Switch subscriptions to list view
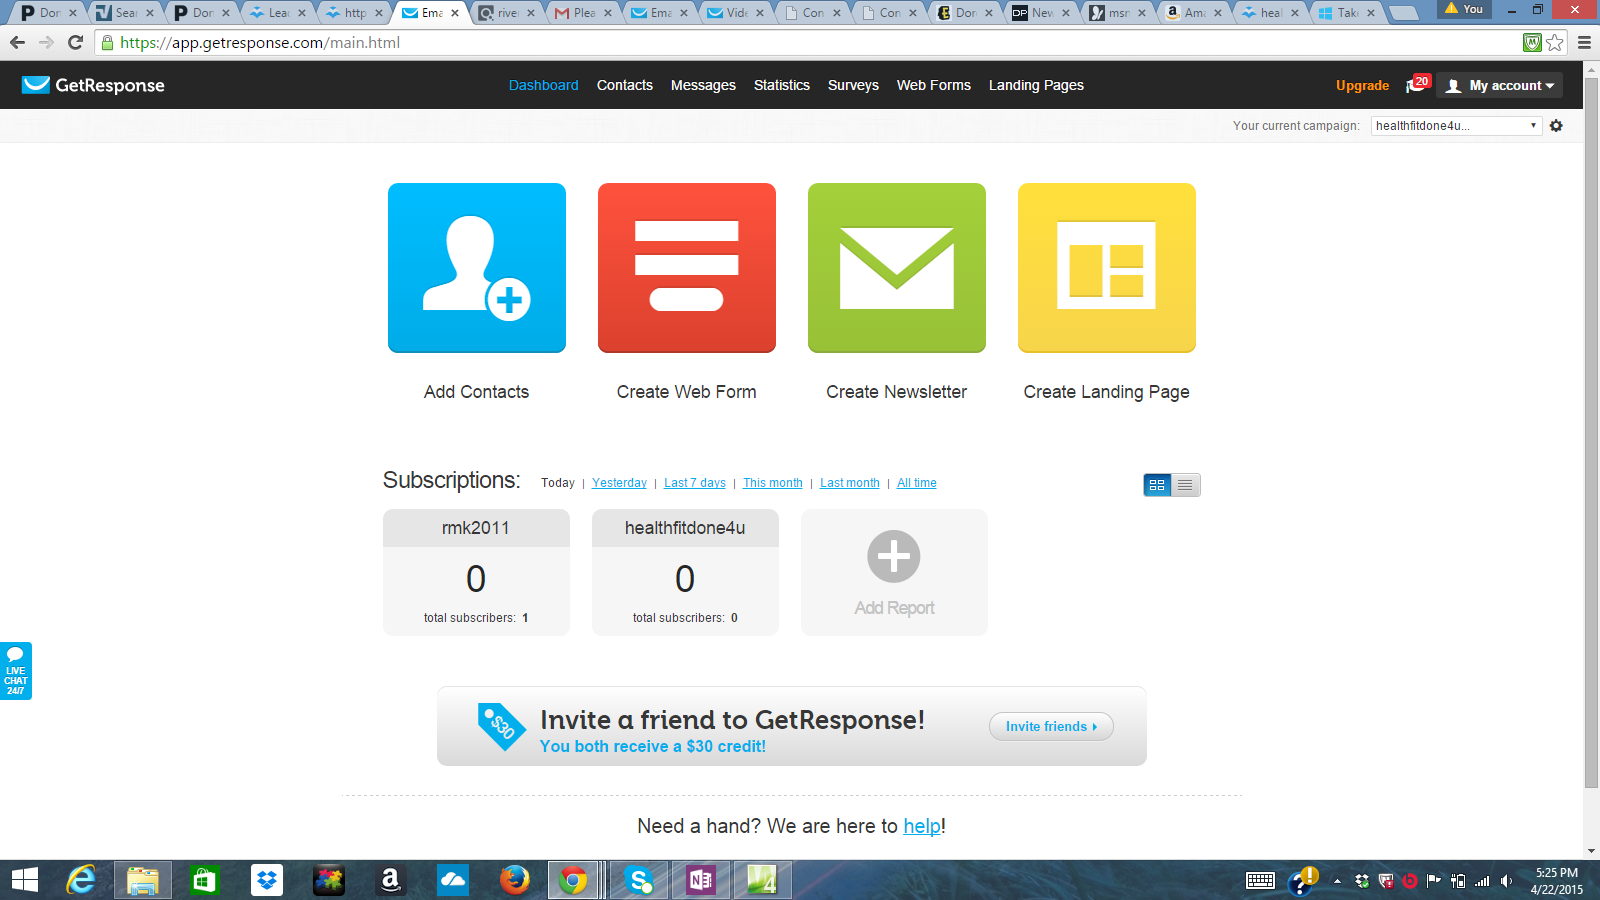The image size is (1600, 900). (x=1185, y=485)
